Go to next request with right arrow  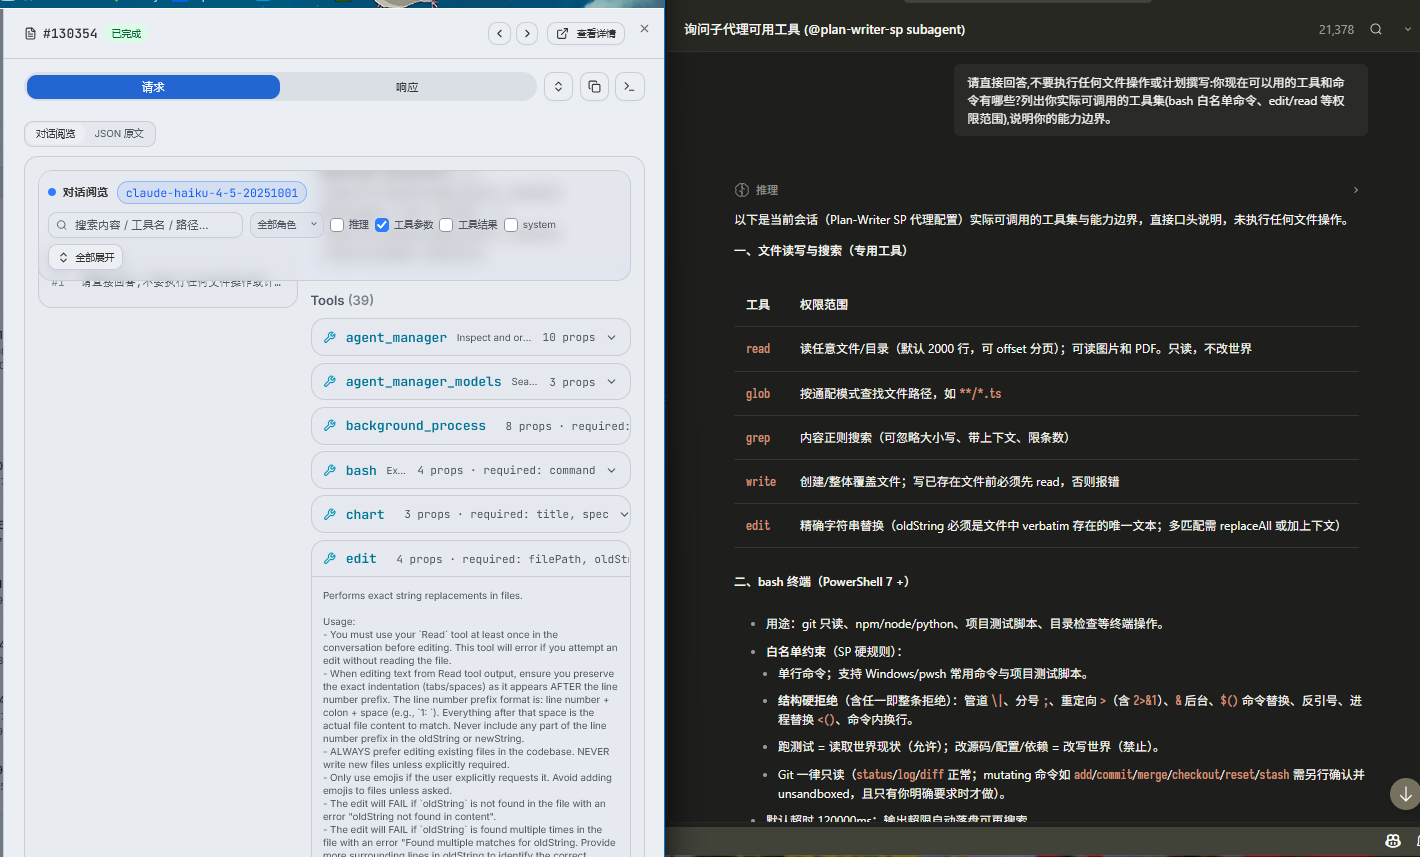(x=527, y=34)
